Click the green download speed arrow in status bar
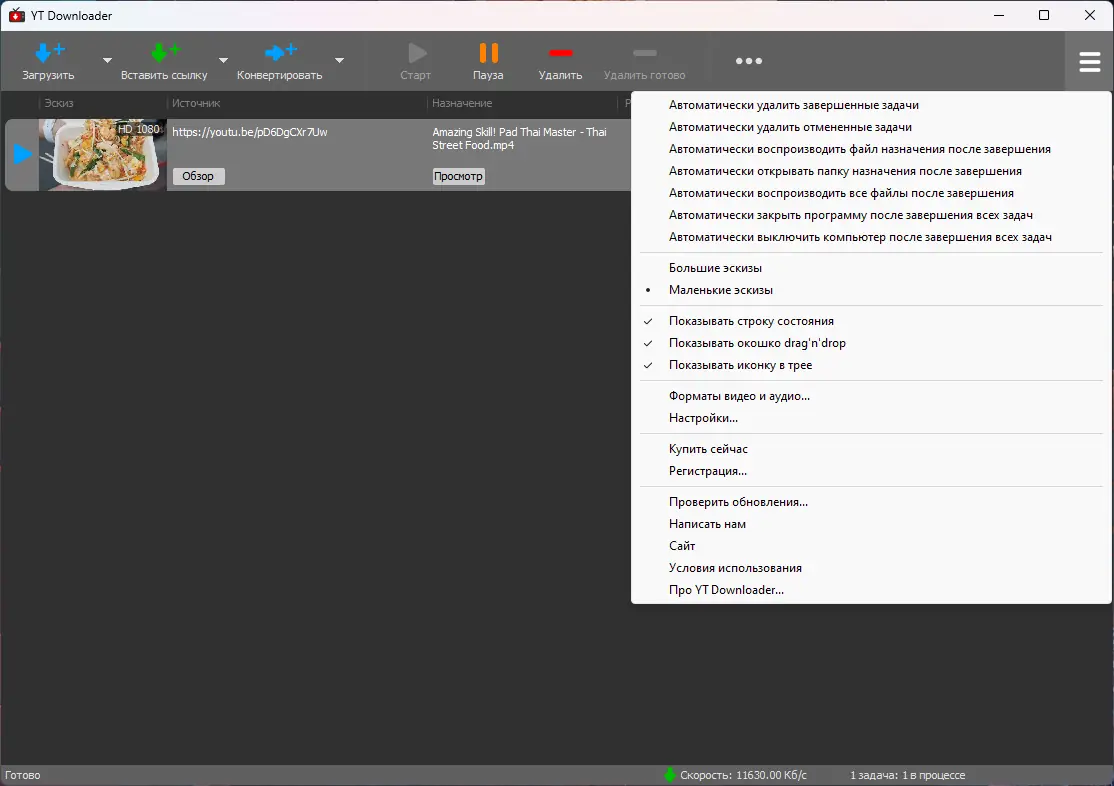 tap(670, 775)
